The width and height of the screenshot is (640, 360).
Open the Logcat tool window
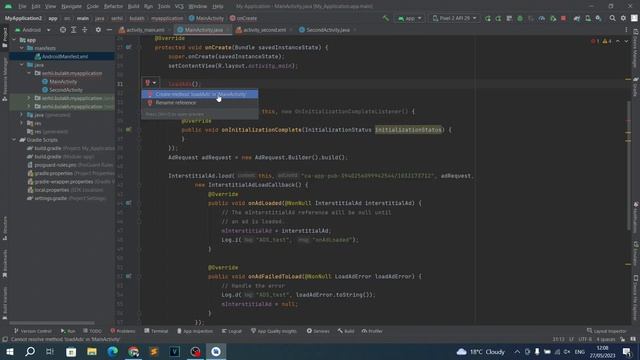[x=231, y=331]
